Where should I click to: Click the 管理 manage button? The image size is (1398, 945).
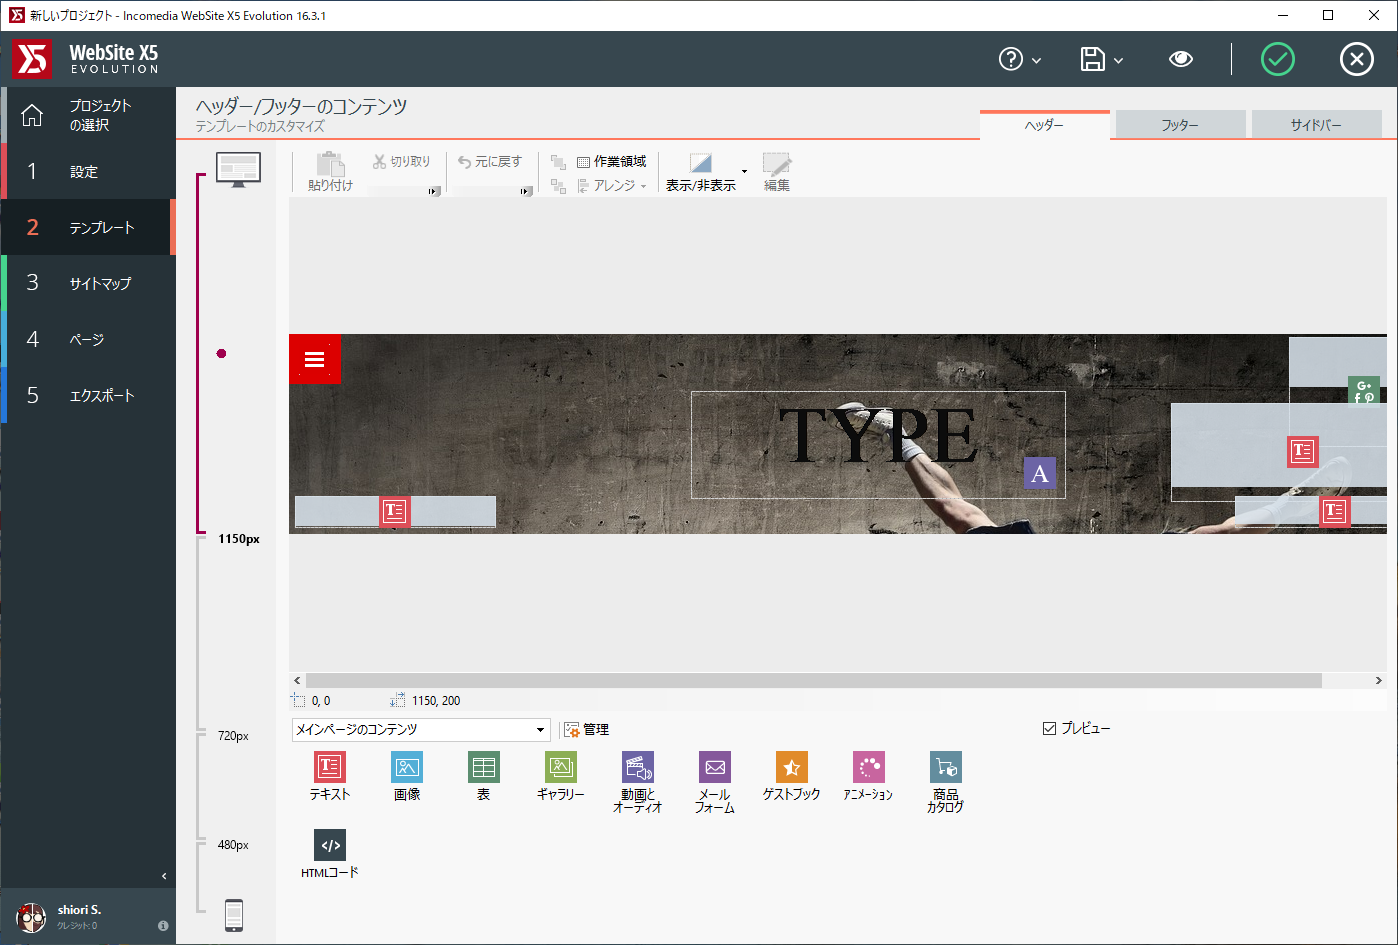click(585, 730)
